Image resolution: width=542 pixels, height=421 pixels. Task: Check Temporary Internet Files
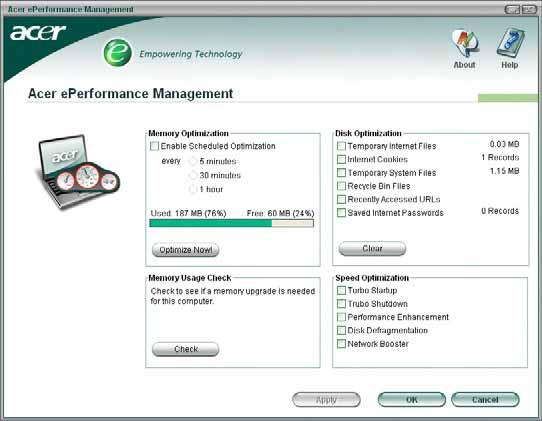point(341,146)
